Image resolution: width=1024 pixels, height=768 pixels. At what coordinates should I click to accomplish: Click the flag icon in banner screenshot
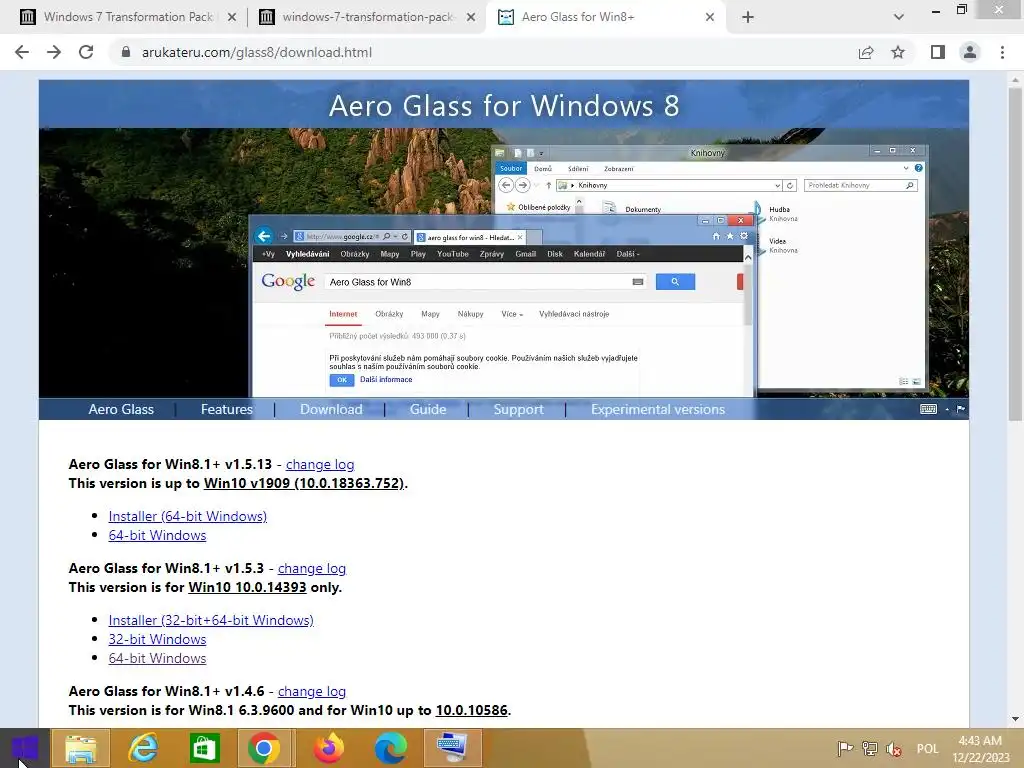[x=961, y=409]
